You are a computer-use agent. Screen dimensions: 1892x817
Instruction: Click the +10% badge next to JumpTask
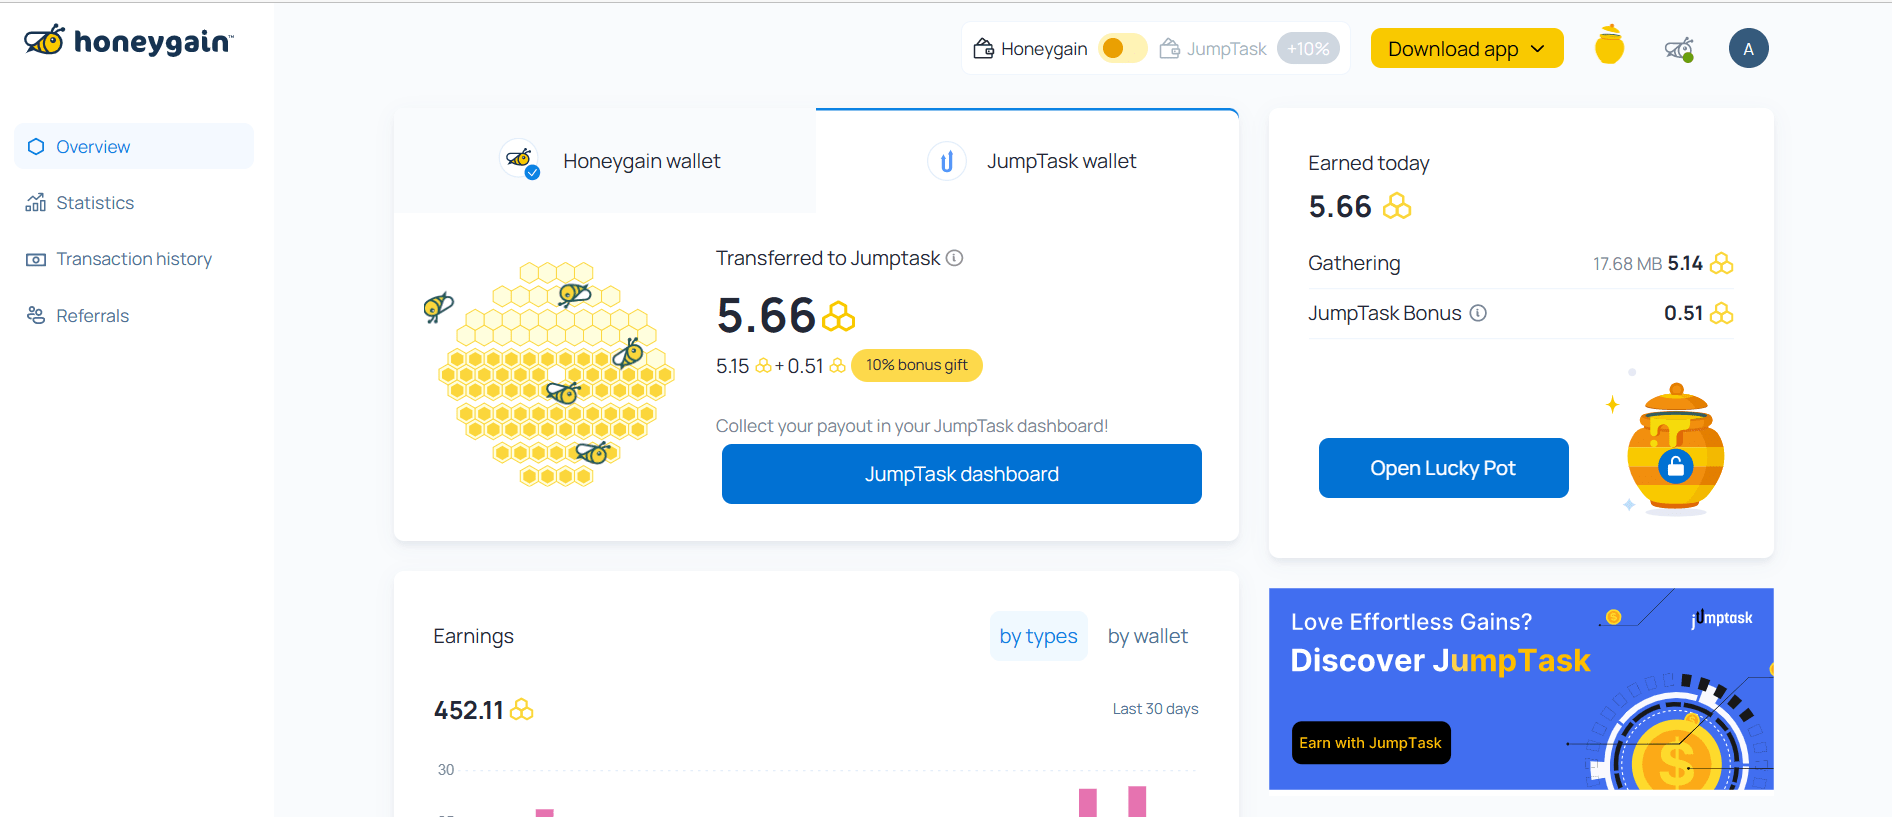pos(1308,48)
